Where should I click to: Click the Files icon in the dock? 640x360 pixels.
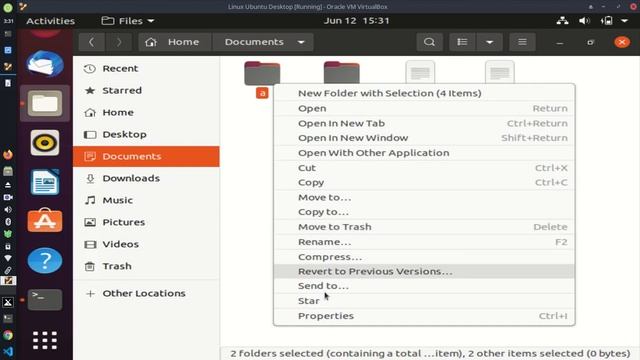tap(45, 103)
